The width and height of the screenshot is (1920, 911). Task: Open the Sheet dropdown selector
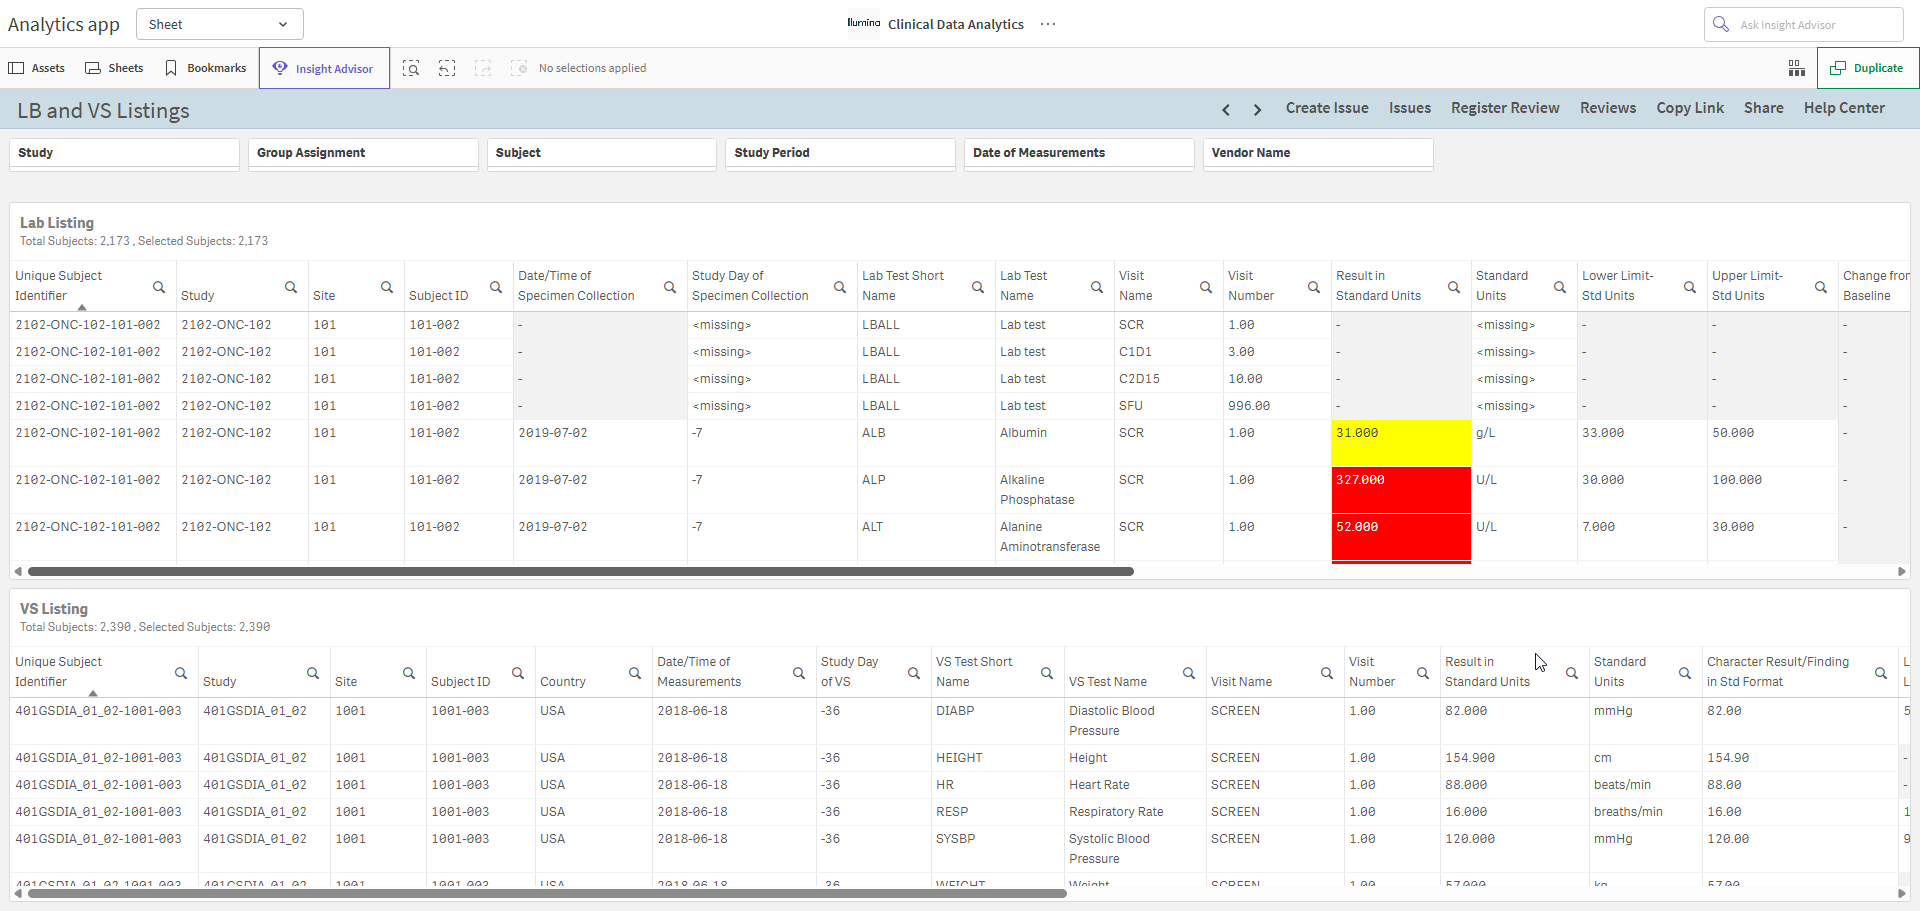[x=219, y=24]
